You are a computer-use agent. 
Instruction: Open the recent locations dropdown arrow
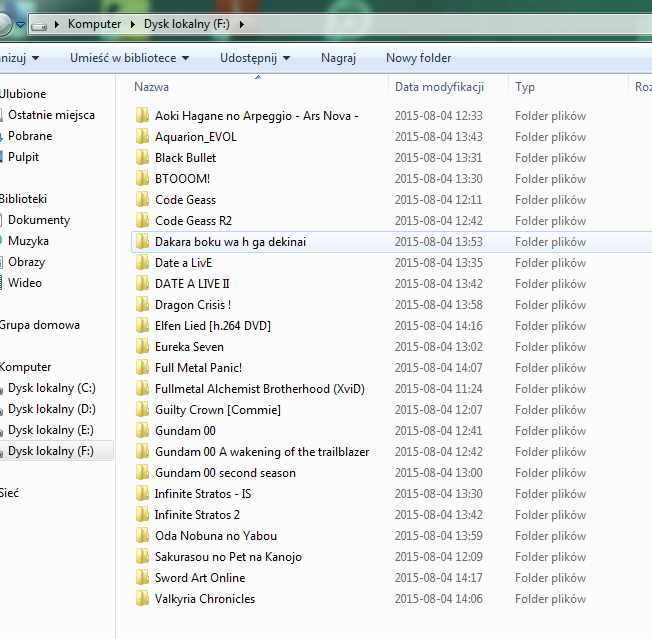point(20,25)
